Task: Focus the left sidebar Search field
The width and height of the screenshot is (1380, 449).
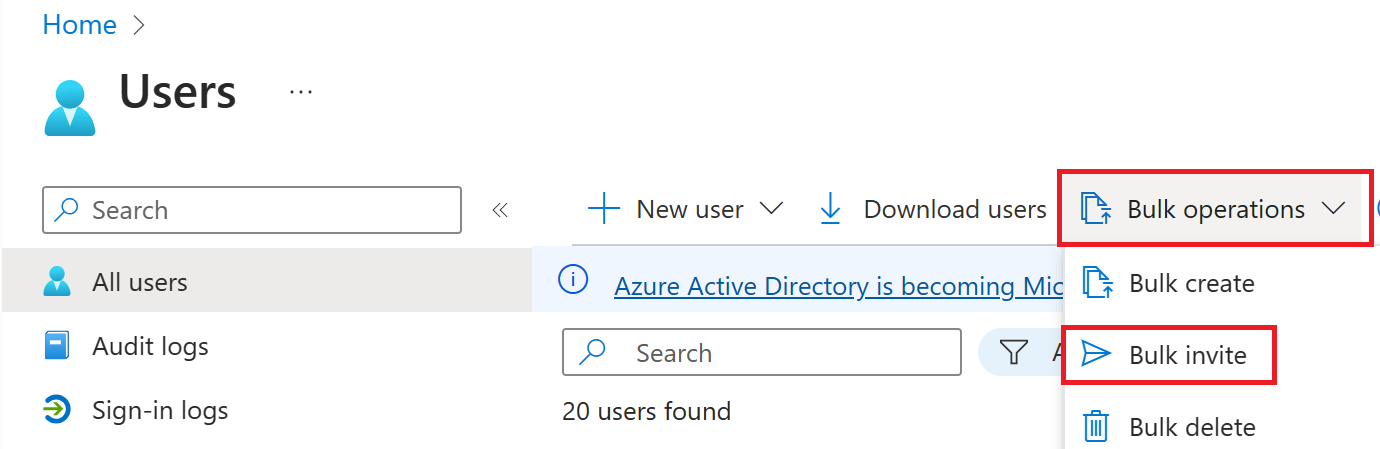Action: [x=252, y=210]
